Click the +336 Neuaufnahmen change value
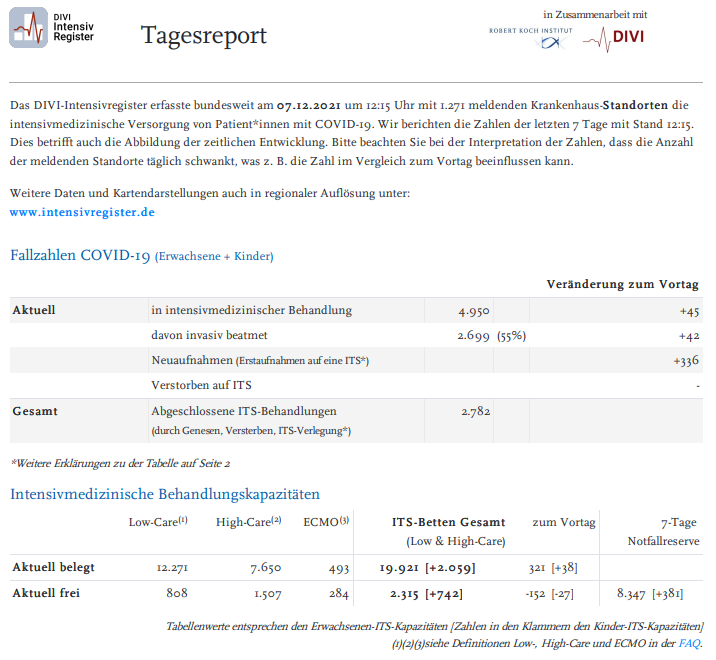 684,360
